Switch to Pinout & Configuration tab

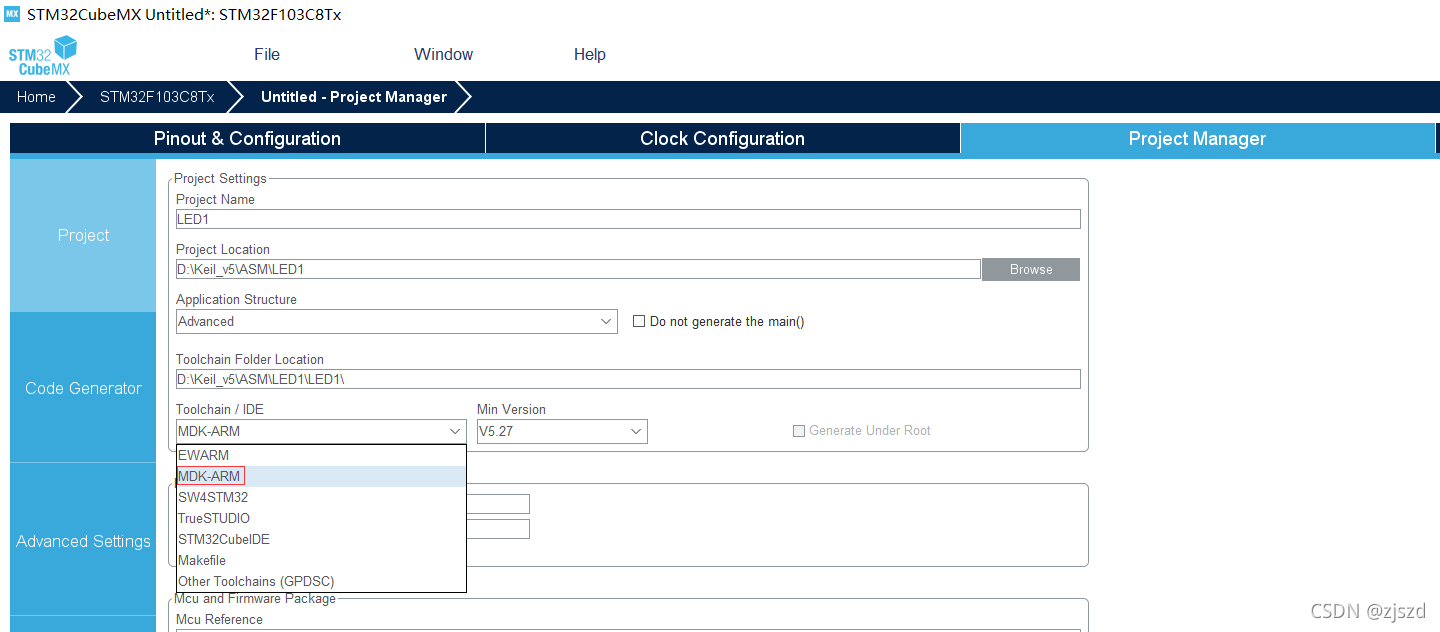tap(247, 139)
